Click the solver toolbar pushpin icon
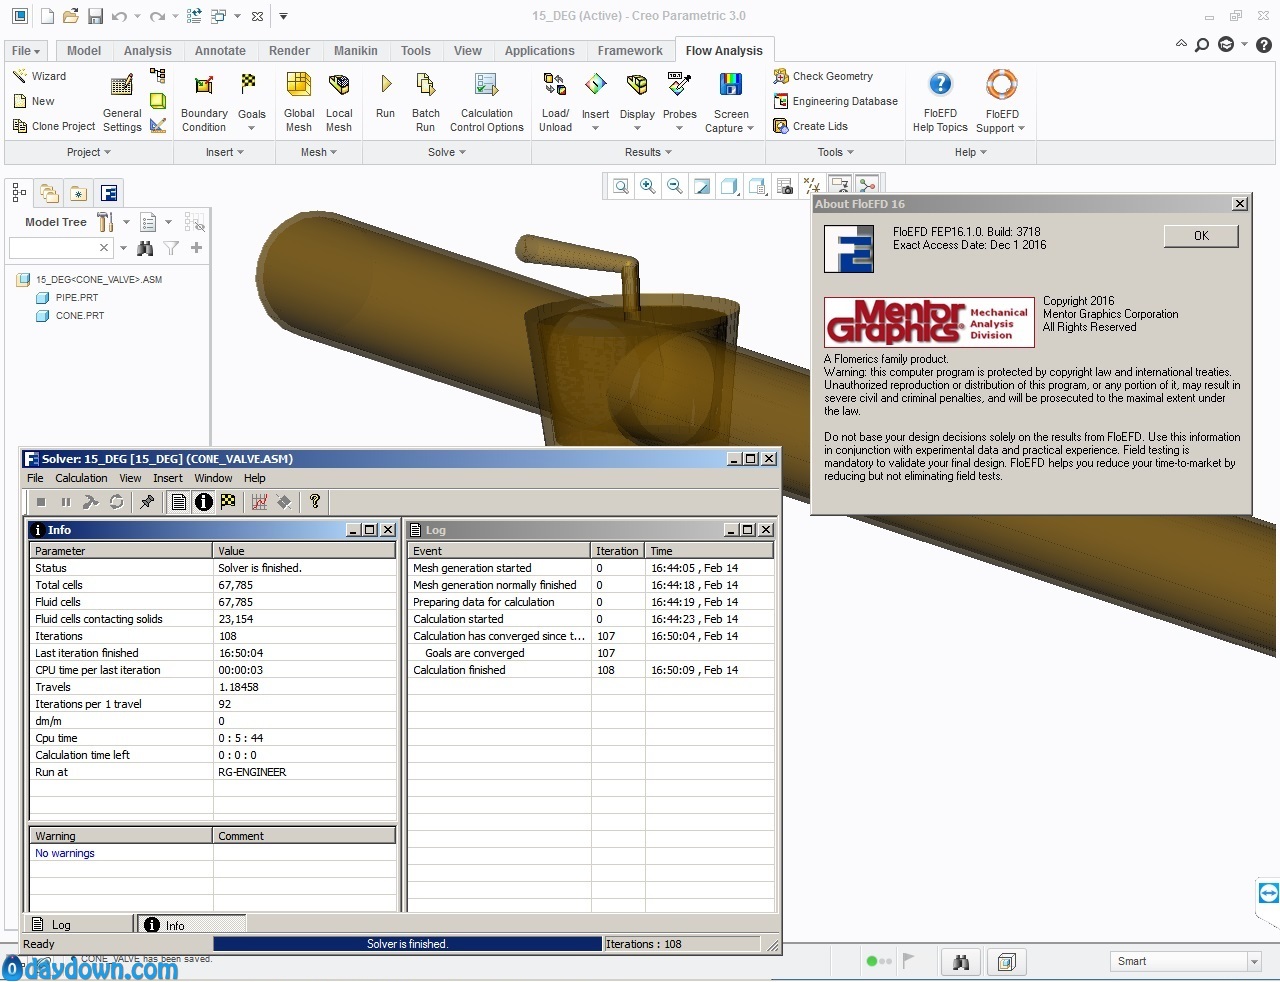The image size is (1280, 982). coord(147,502)
